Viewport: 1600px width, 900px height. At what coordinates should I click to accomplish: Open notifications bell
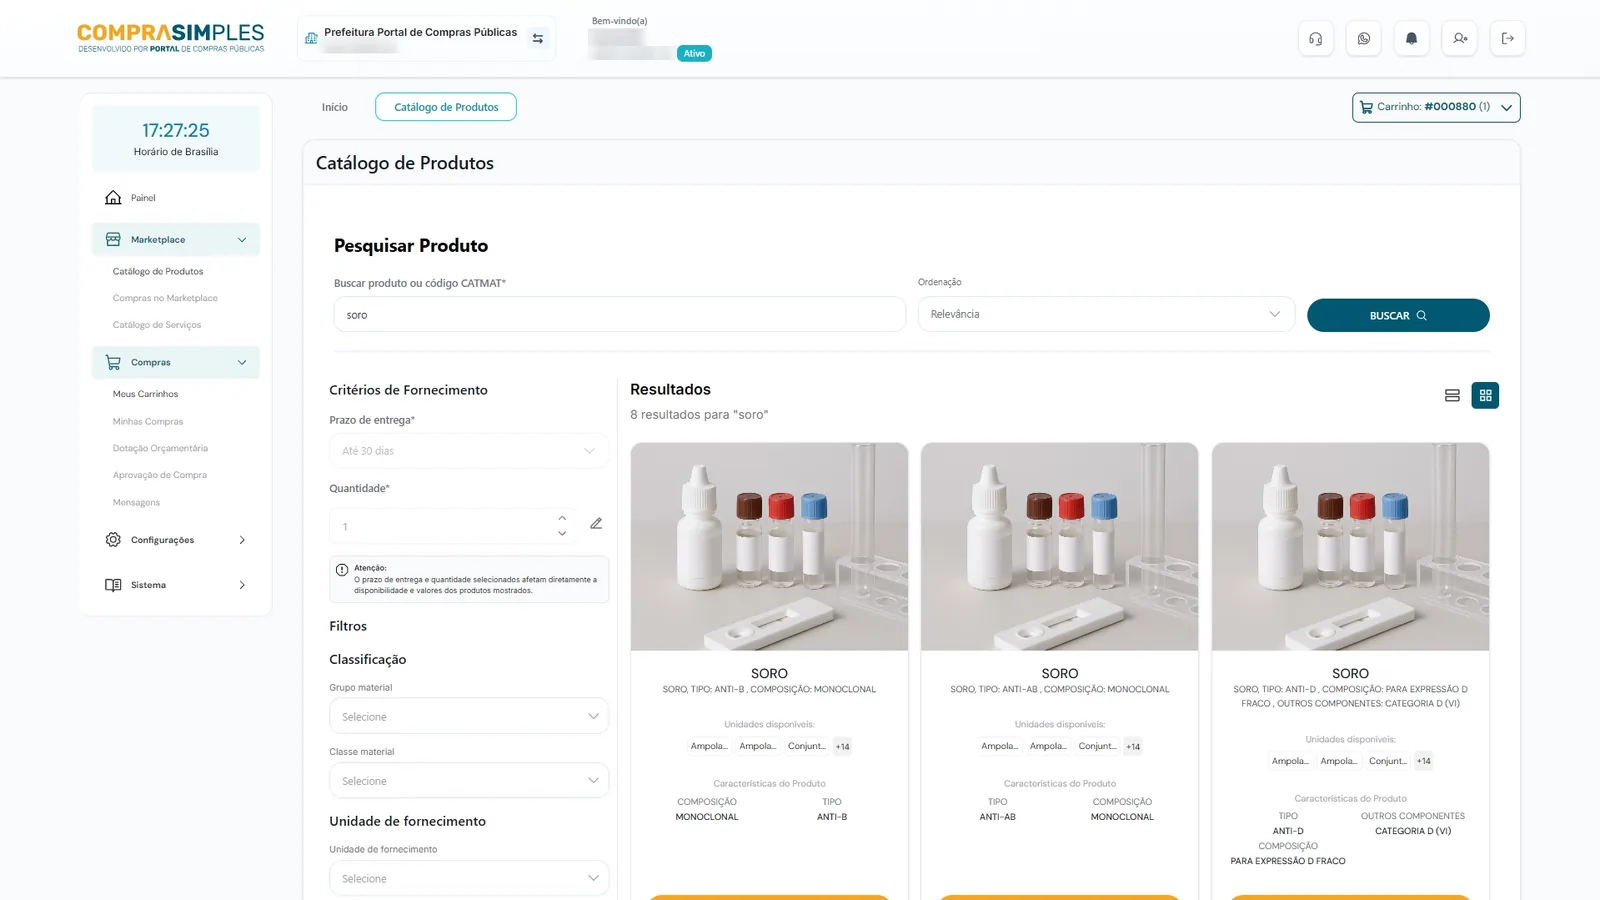(x=1411, y=39)
